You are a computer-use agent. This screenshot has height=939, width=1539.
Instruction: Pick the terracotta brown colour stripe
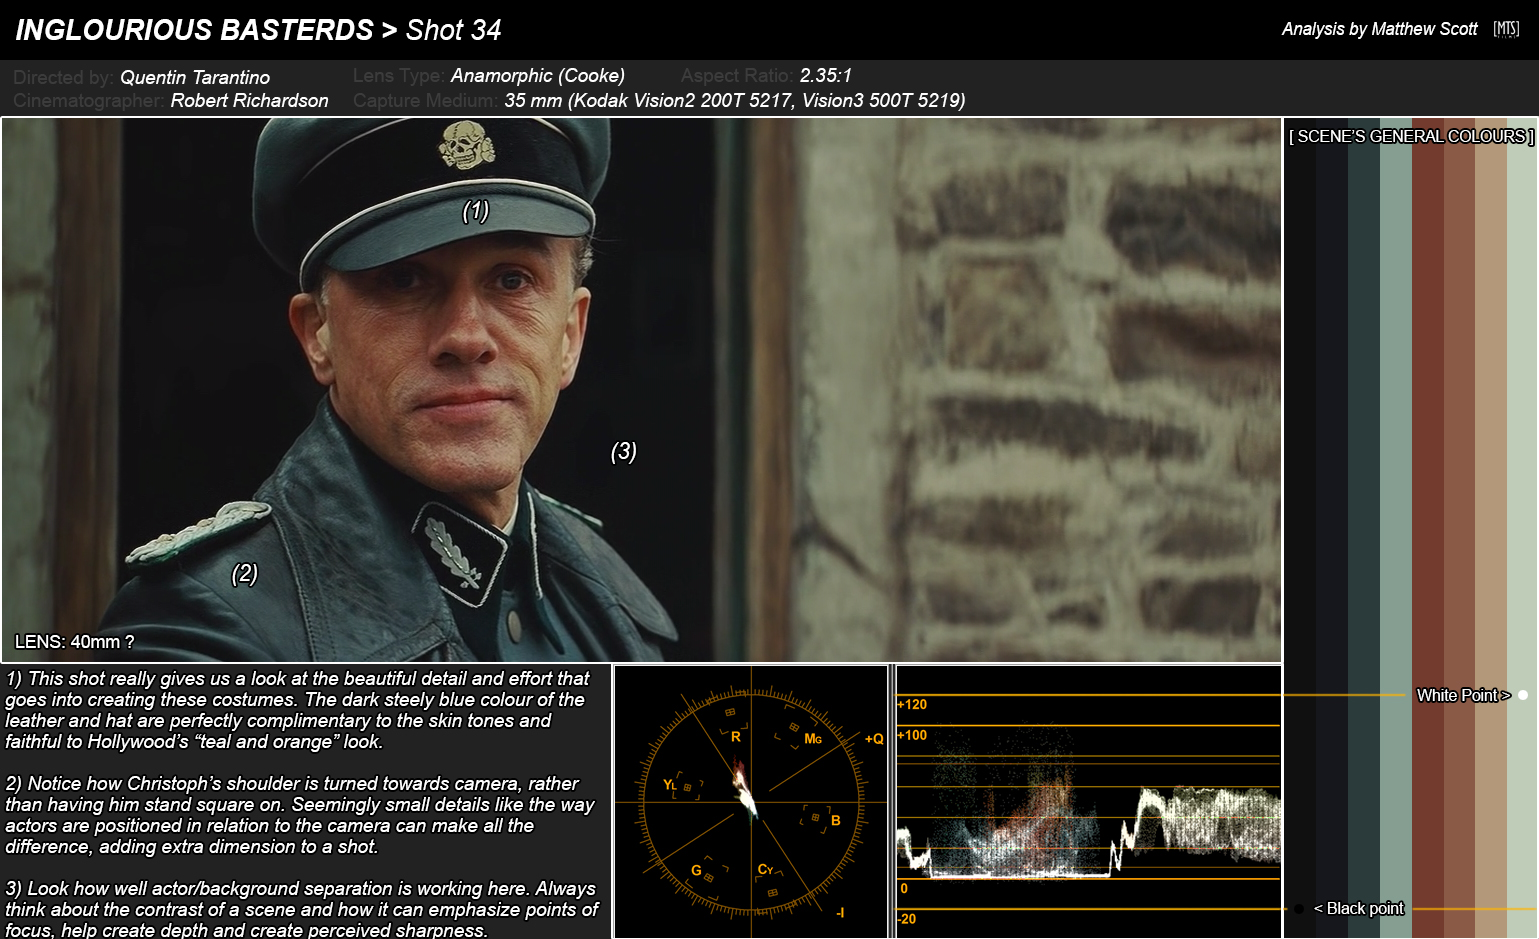click(1460, 528)
